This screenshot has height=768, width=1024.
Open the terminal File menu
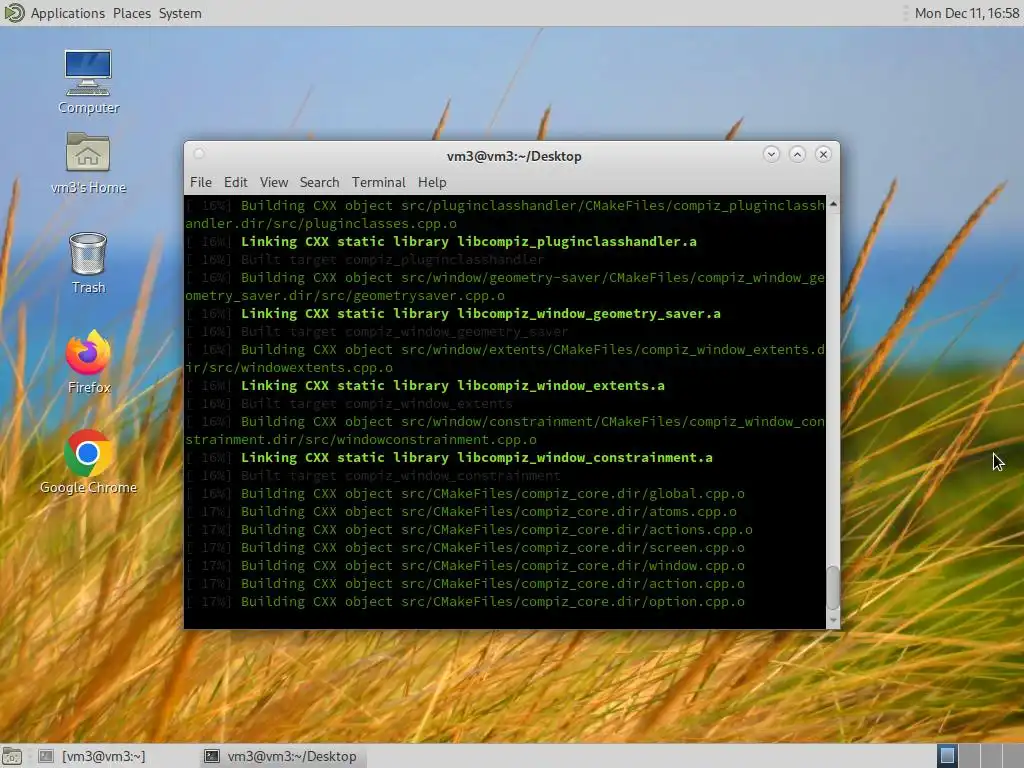pyautogui.click(x=200, y=182)
